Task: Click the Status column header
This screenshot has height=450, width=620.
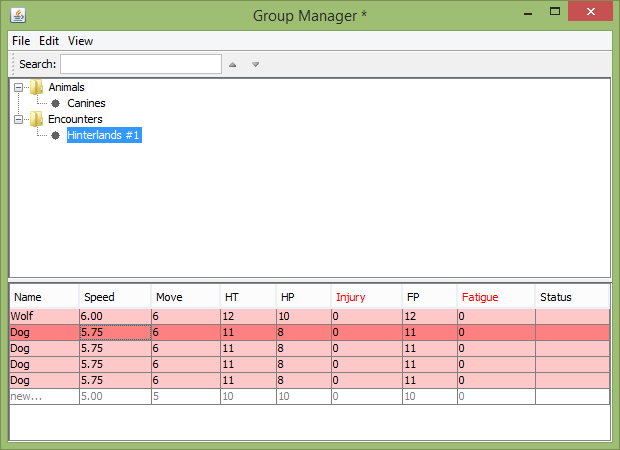Action: coord(572,297)
